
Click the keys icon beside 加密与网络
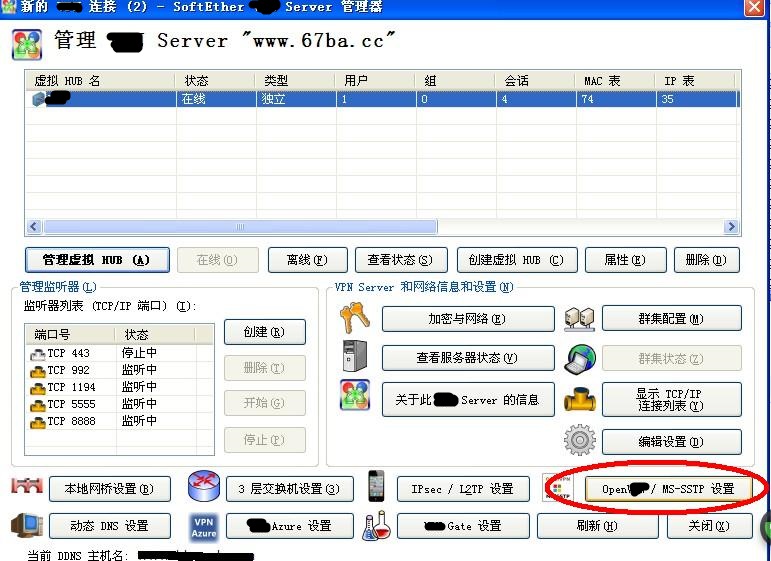[354, 318]
